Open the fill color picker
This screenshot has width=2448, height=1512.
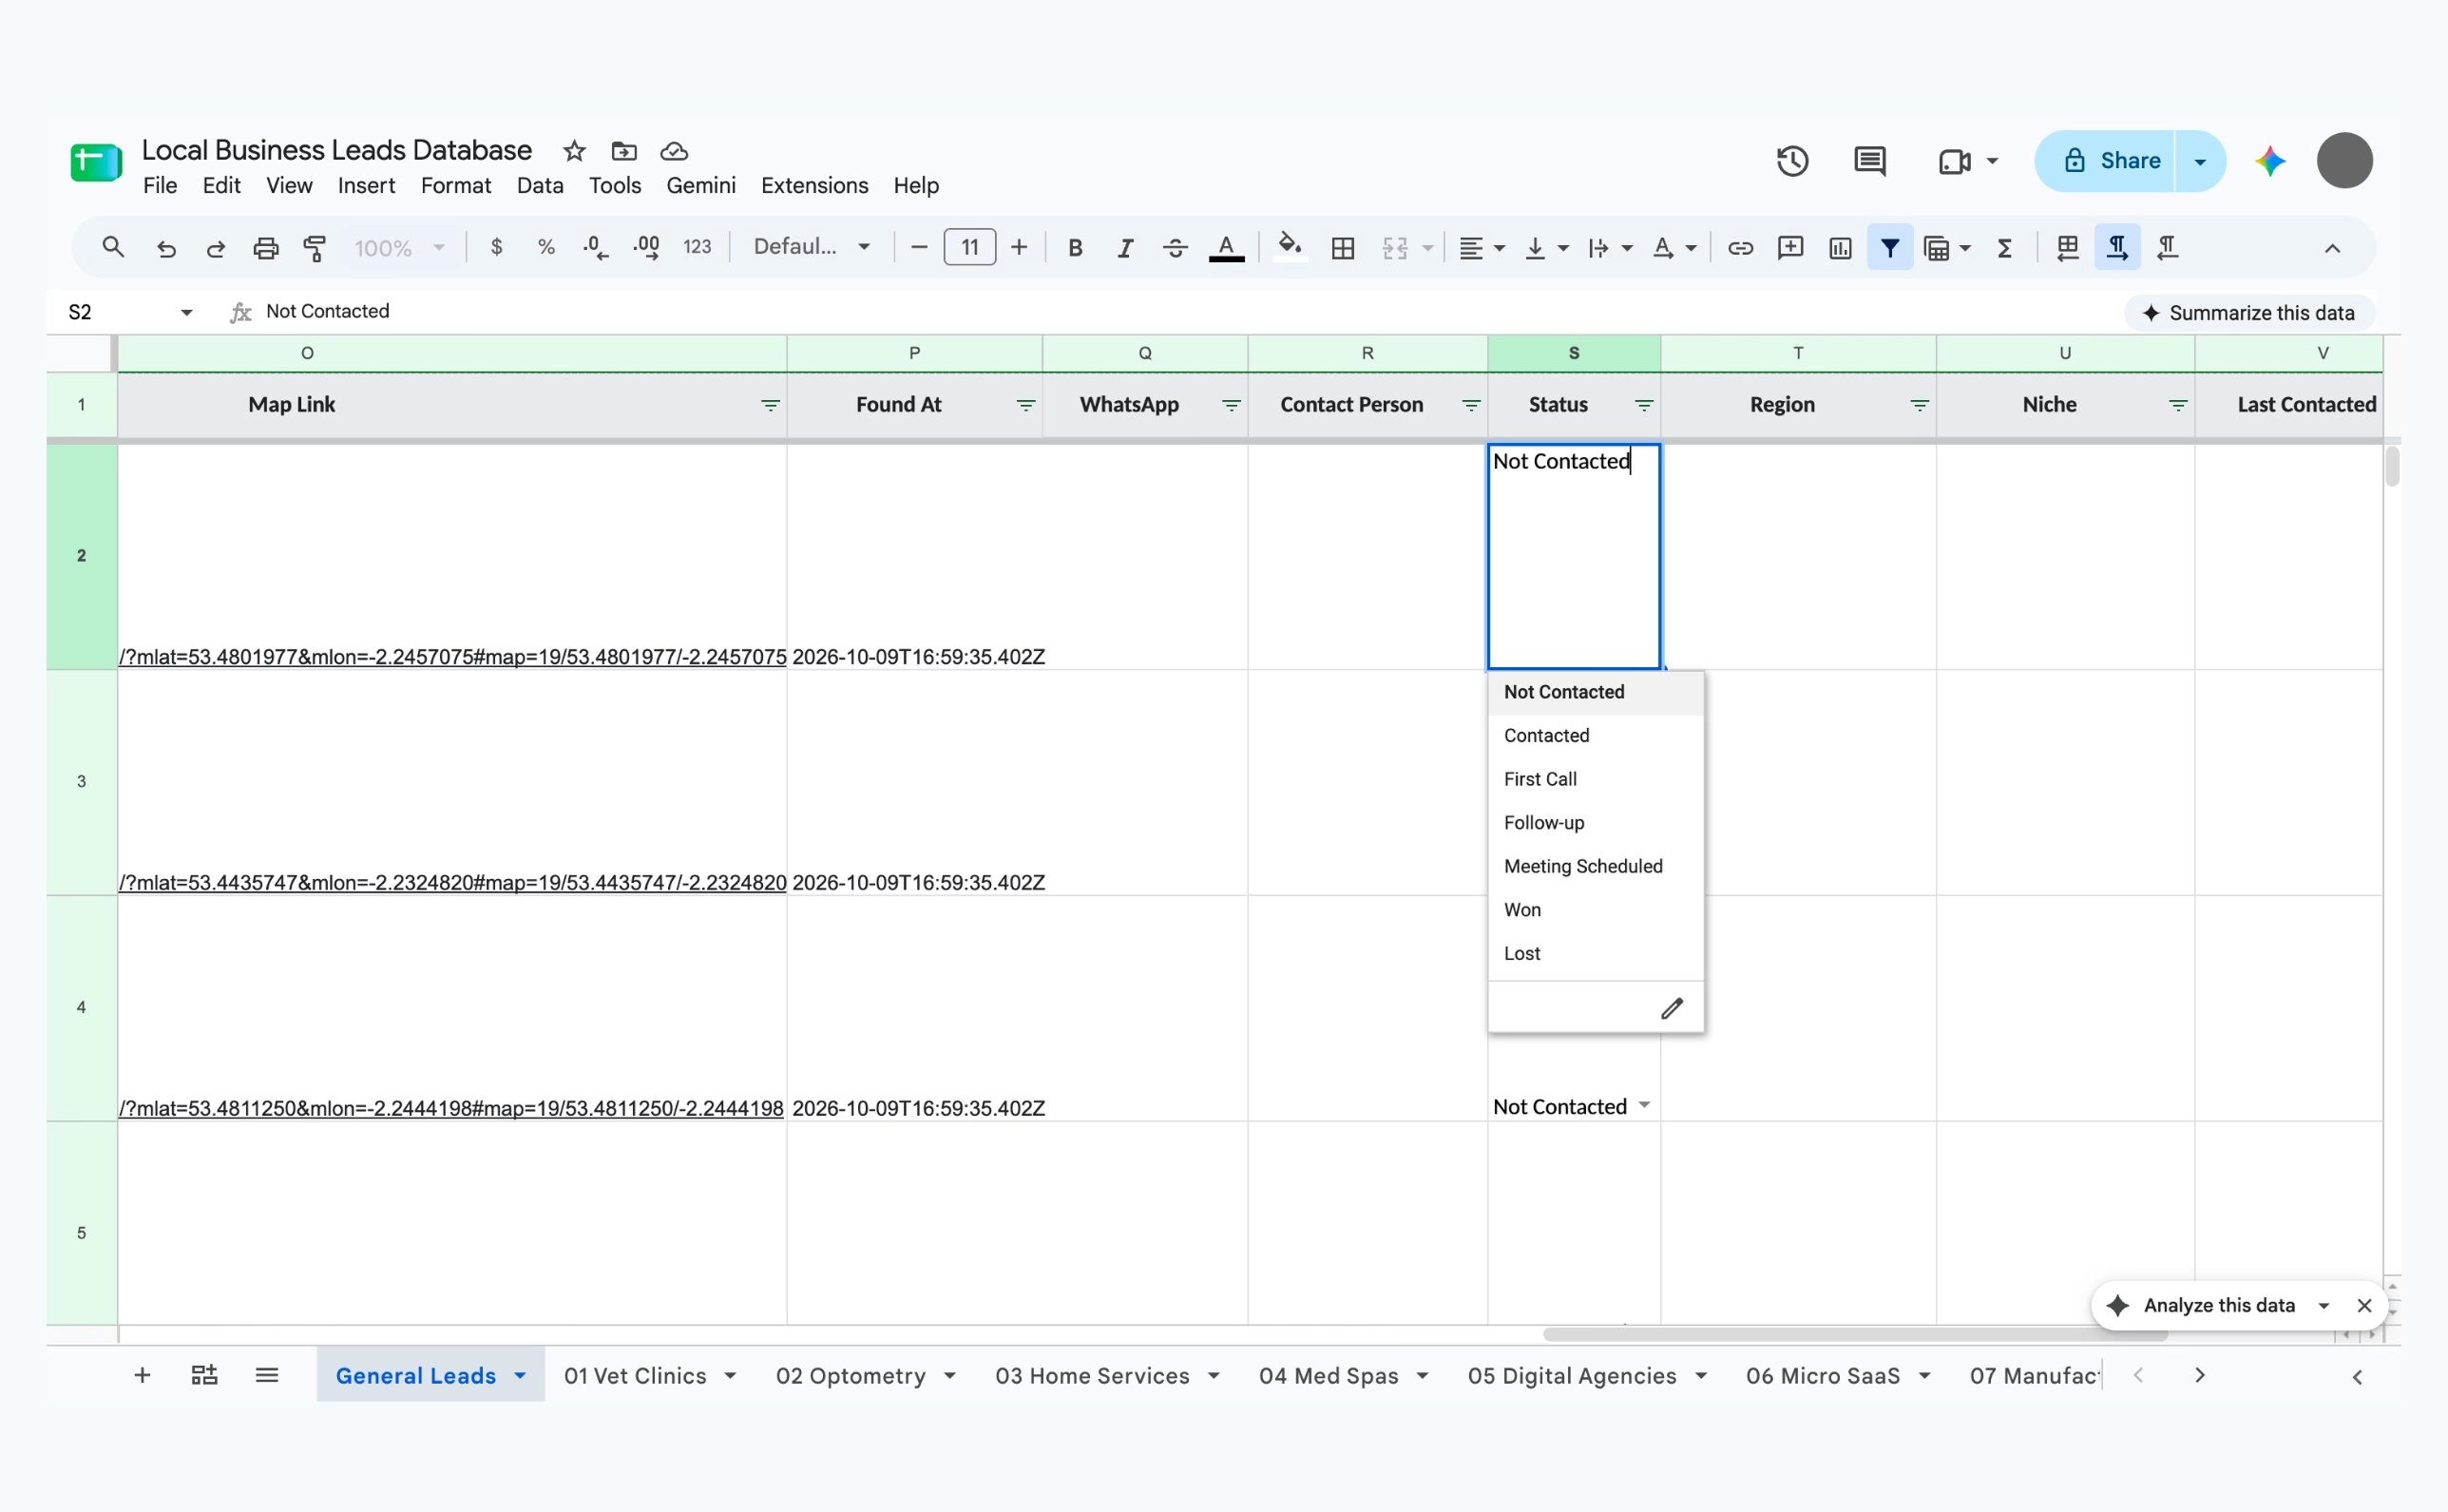pos(1290,246)
